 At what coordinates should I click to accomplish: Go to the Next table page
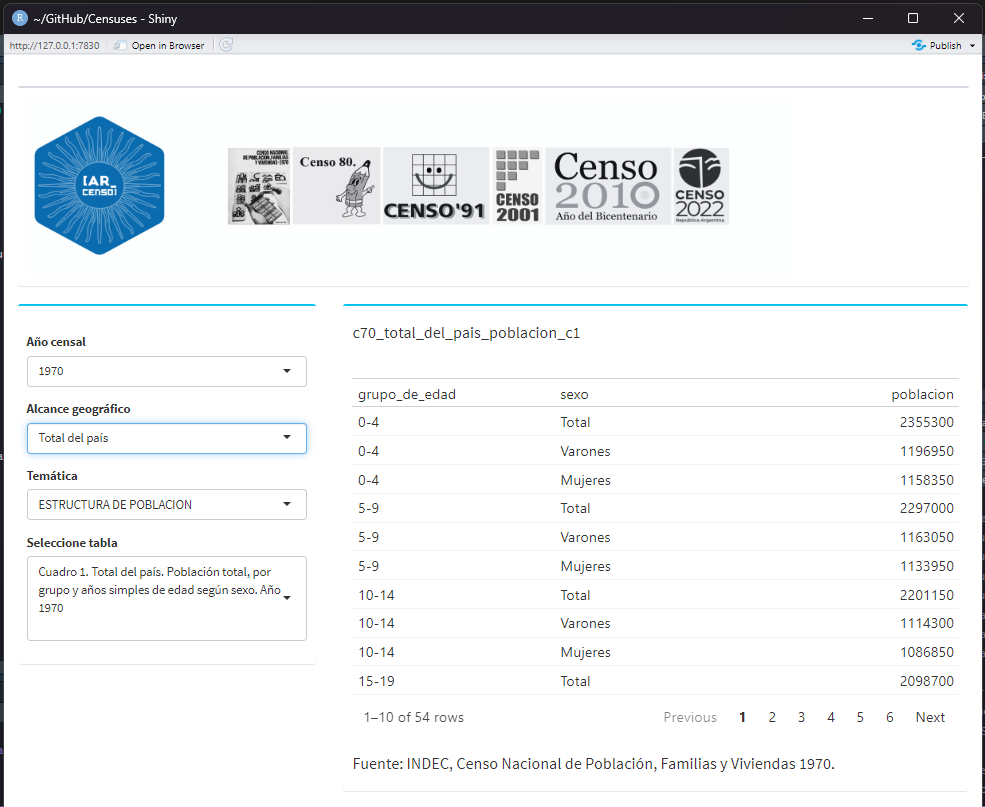pyautogui.click(x=930, y=717)
